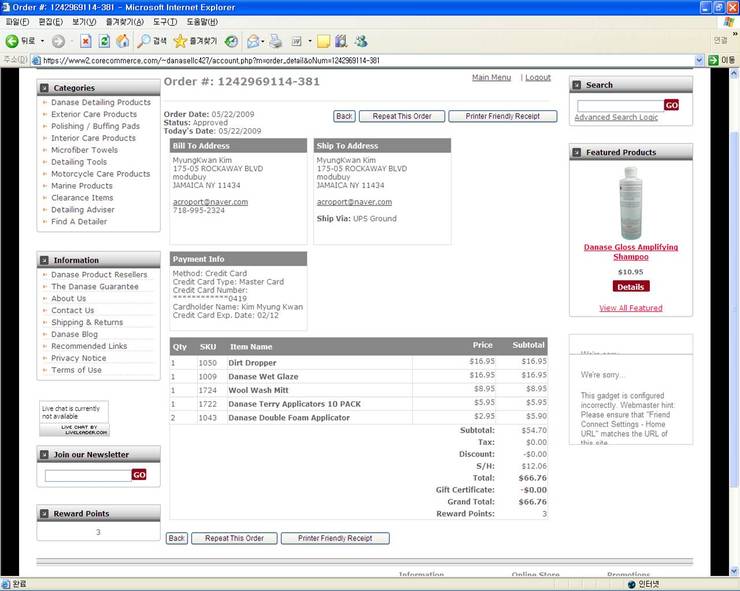
Task: Select the Danase Wet Glaze item name
Action: click(x=263, y=376)
